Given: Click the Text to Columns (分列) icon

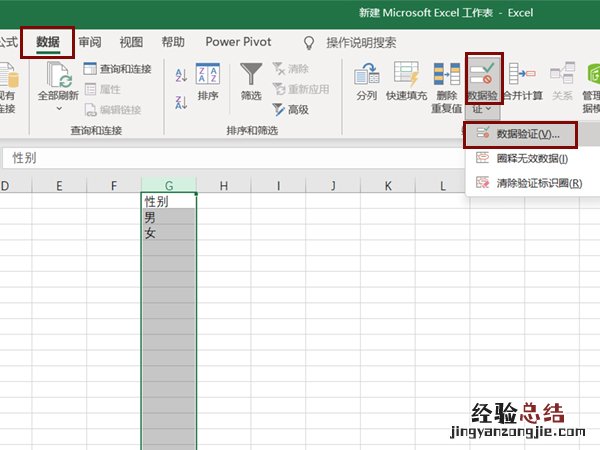Looking at the screenshot, I should pyautogui.click(x=367, y=75).
